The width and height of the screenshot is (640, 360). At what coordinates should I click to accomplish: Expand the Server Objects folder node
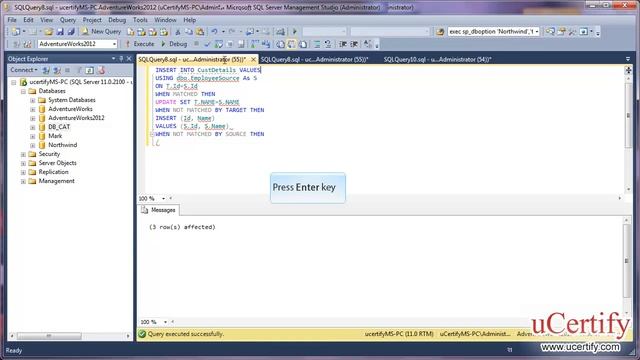(23, 163)
